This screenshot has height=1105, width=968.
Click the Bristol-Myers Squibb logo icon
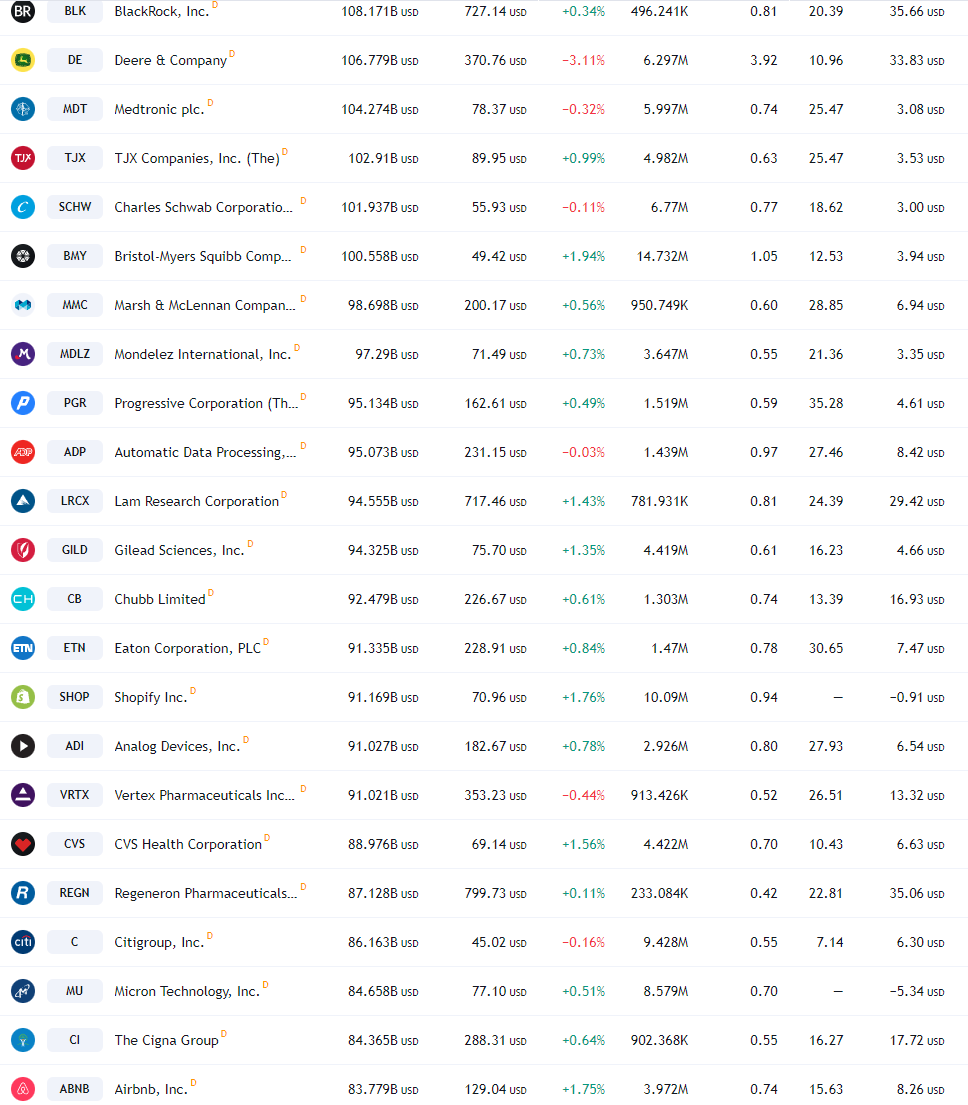point(23,256)
